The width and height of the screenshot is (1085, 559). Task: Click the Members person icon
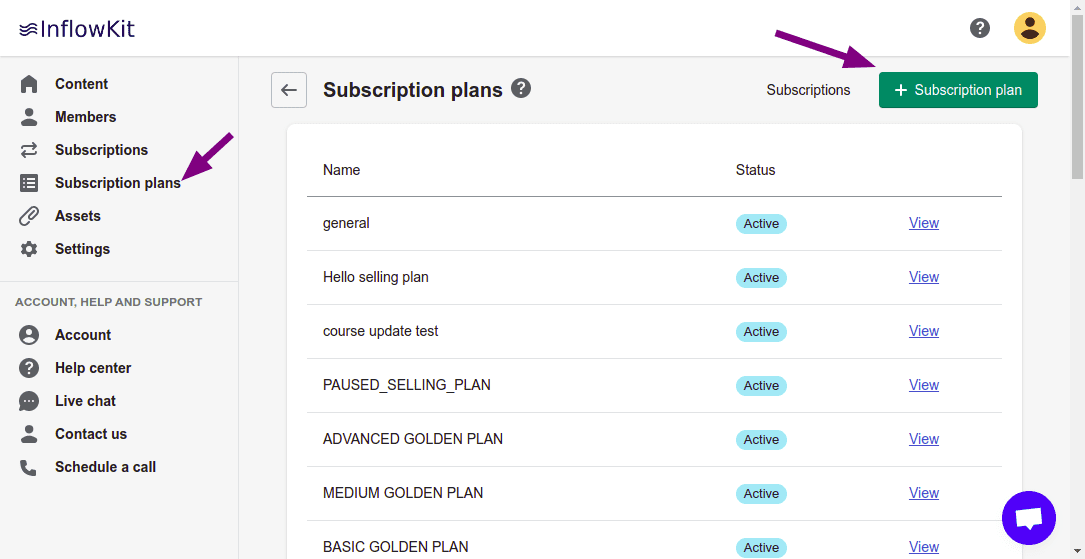click(29, 117)
